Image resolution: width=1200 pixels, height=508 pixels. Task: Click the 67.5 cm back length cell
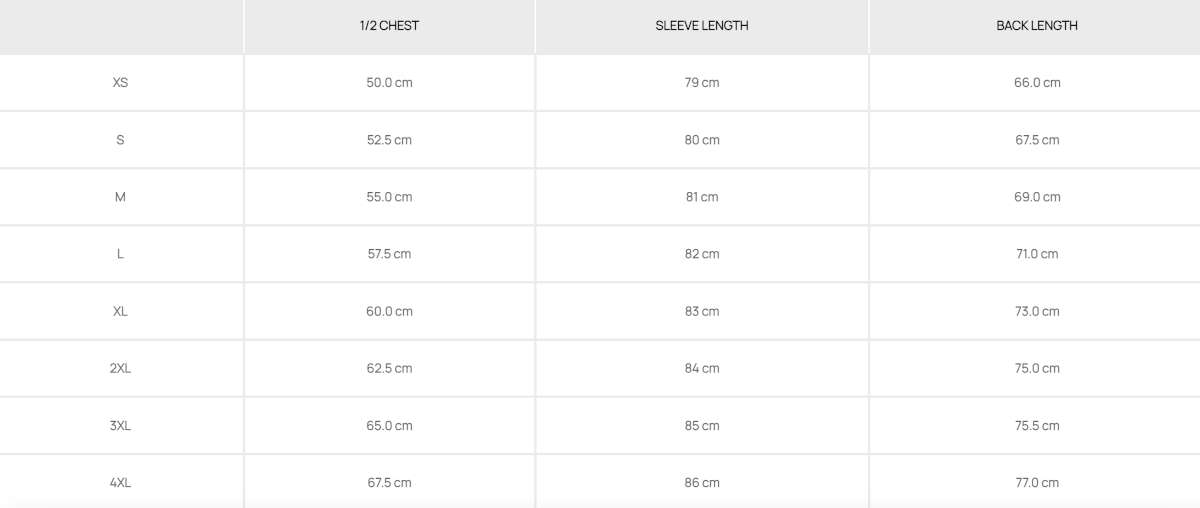pos(1037,140)
